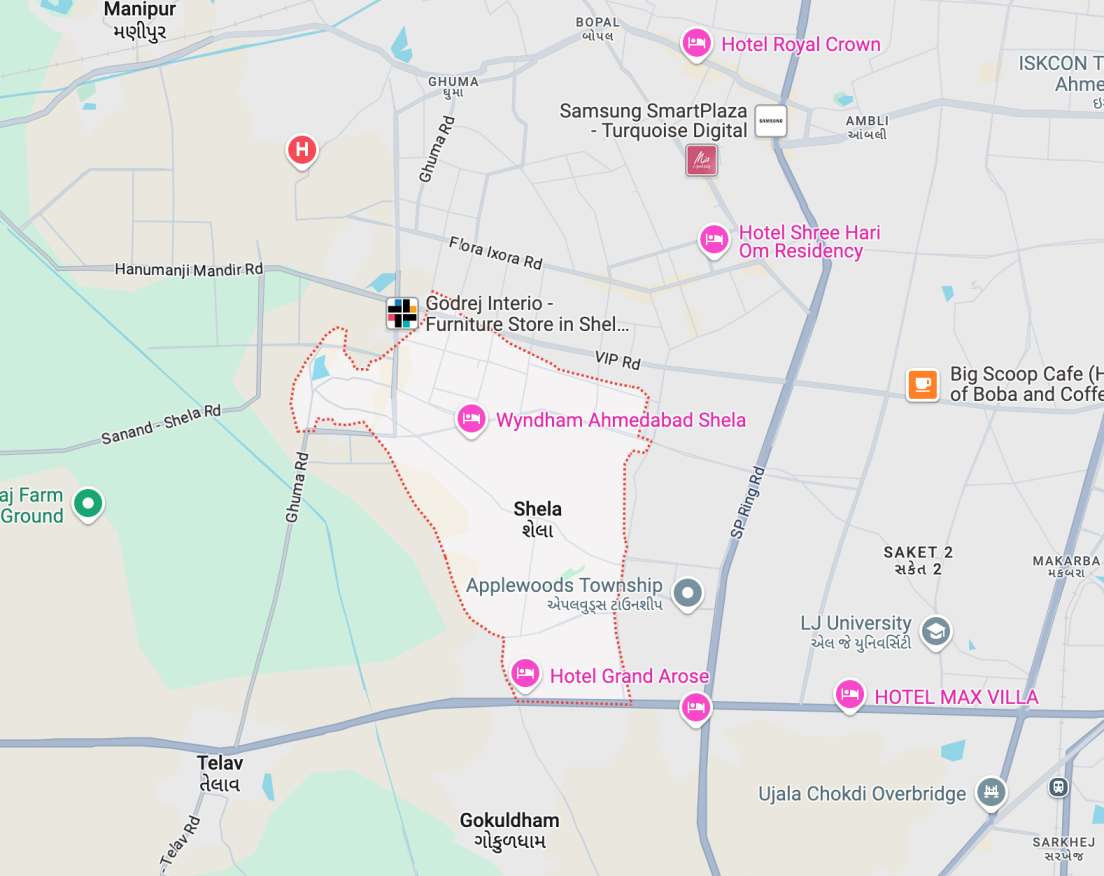1104x876 pixels.
Task: Click the Shela locality label
Action: (537, 519)
